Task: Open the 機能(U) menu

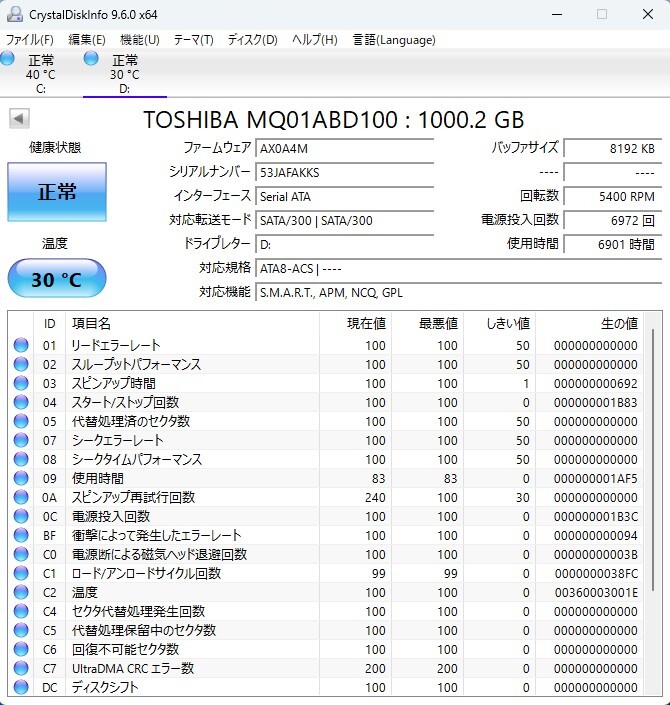Action: pyautogui.click(x=139, y=40)
